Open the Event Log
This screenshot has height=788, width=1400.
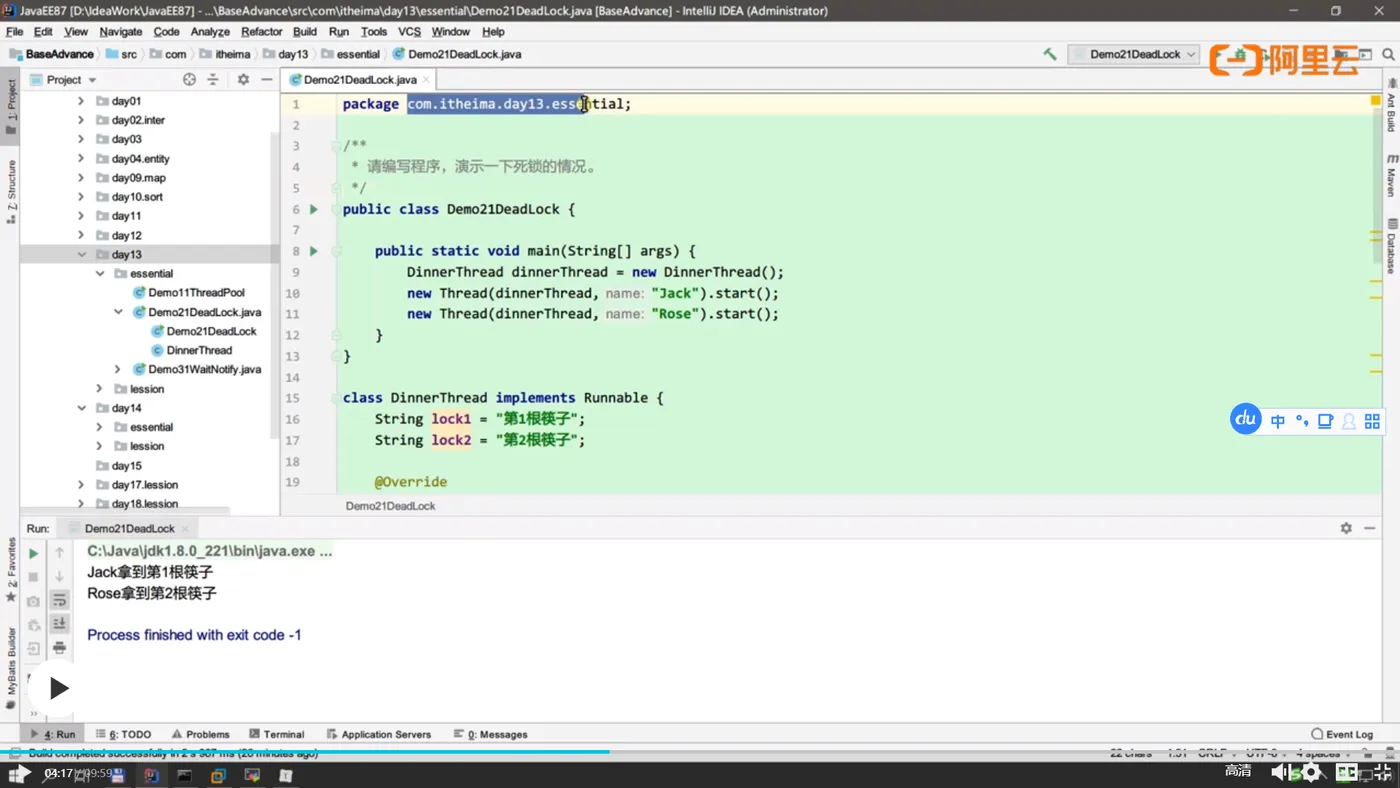click(1342, 734)
